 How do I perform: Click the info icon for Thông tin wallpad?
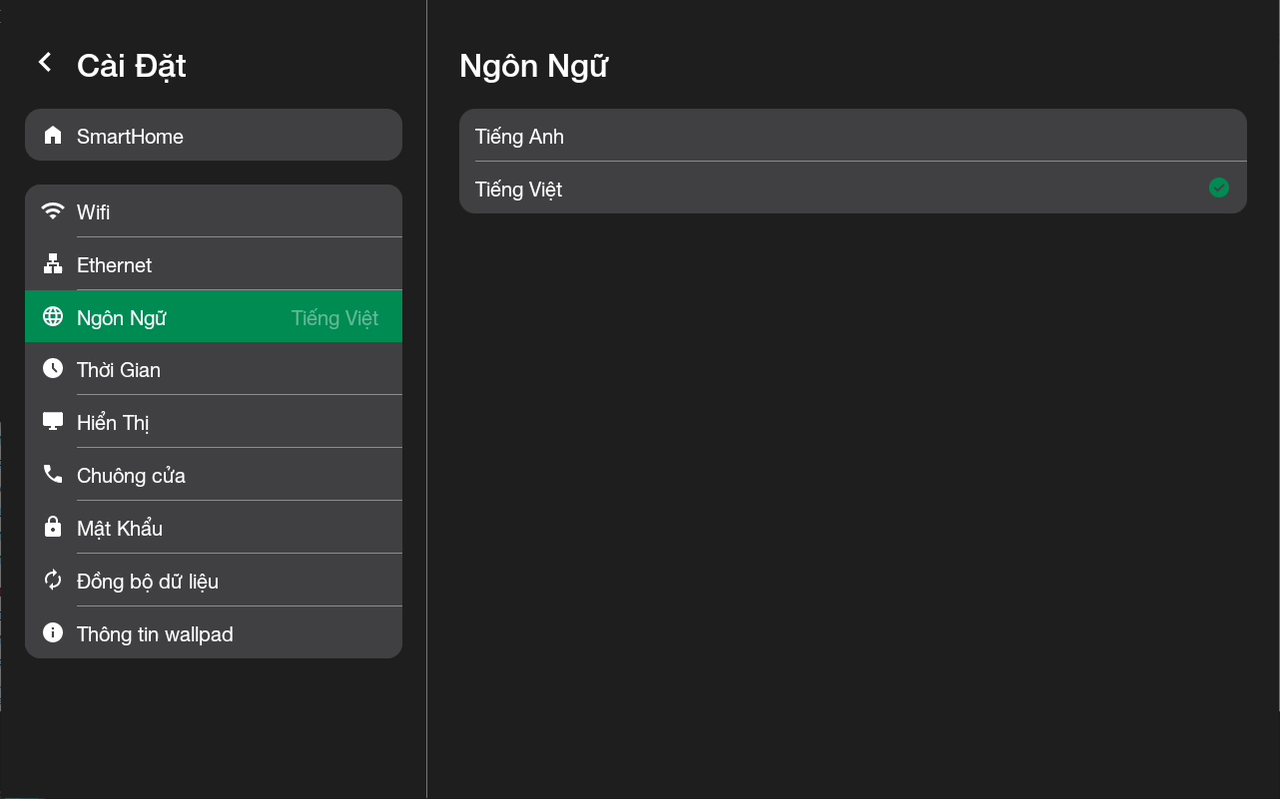click(x=53, y=633)
